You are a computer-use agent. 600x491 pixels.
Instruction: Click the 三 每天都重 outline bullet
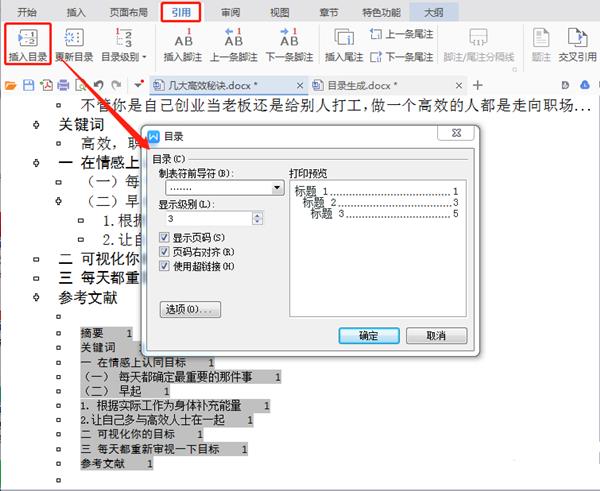36,278
